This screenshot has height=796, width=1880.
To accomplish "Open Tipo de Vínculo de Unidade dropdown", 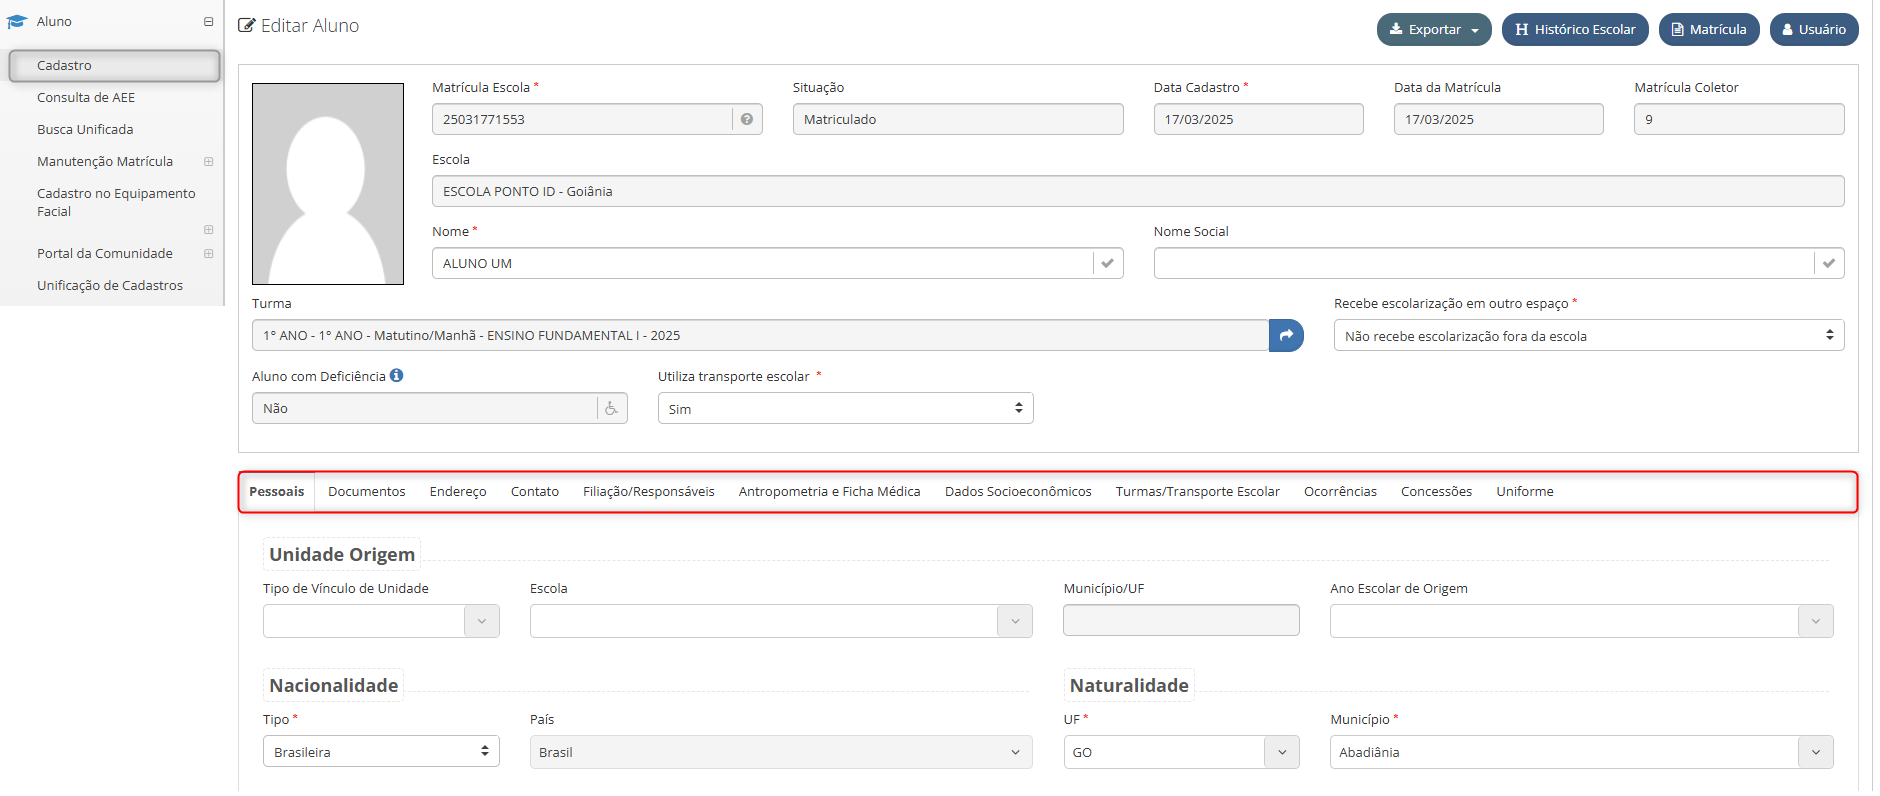I will 381,621.
